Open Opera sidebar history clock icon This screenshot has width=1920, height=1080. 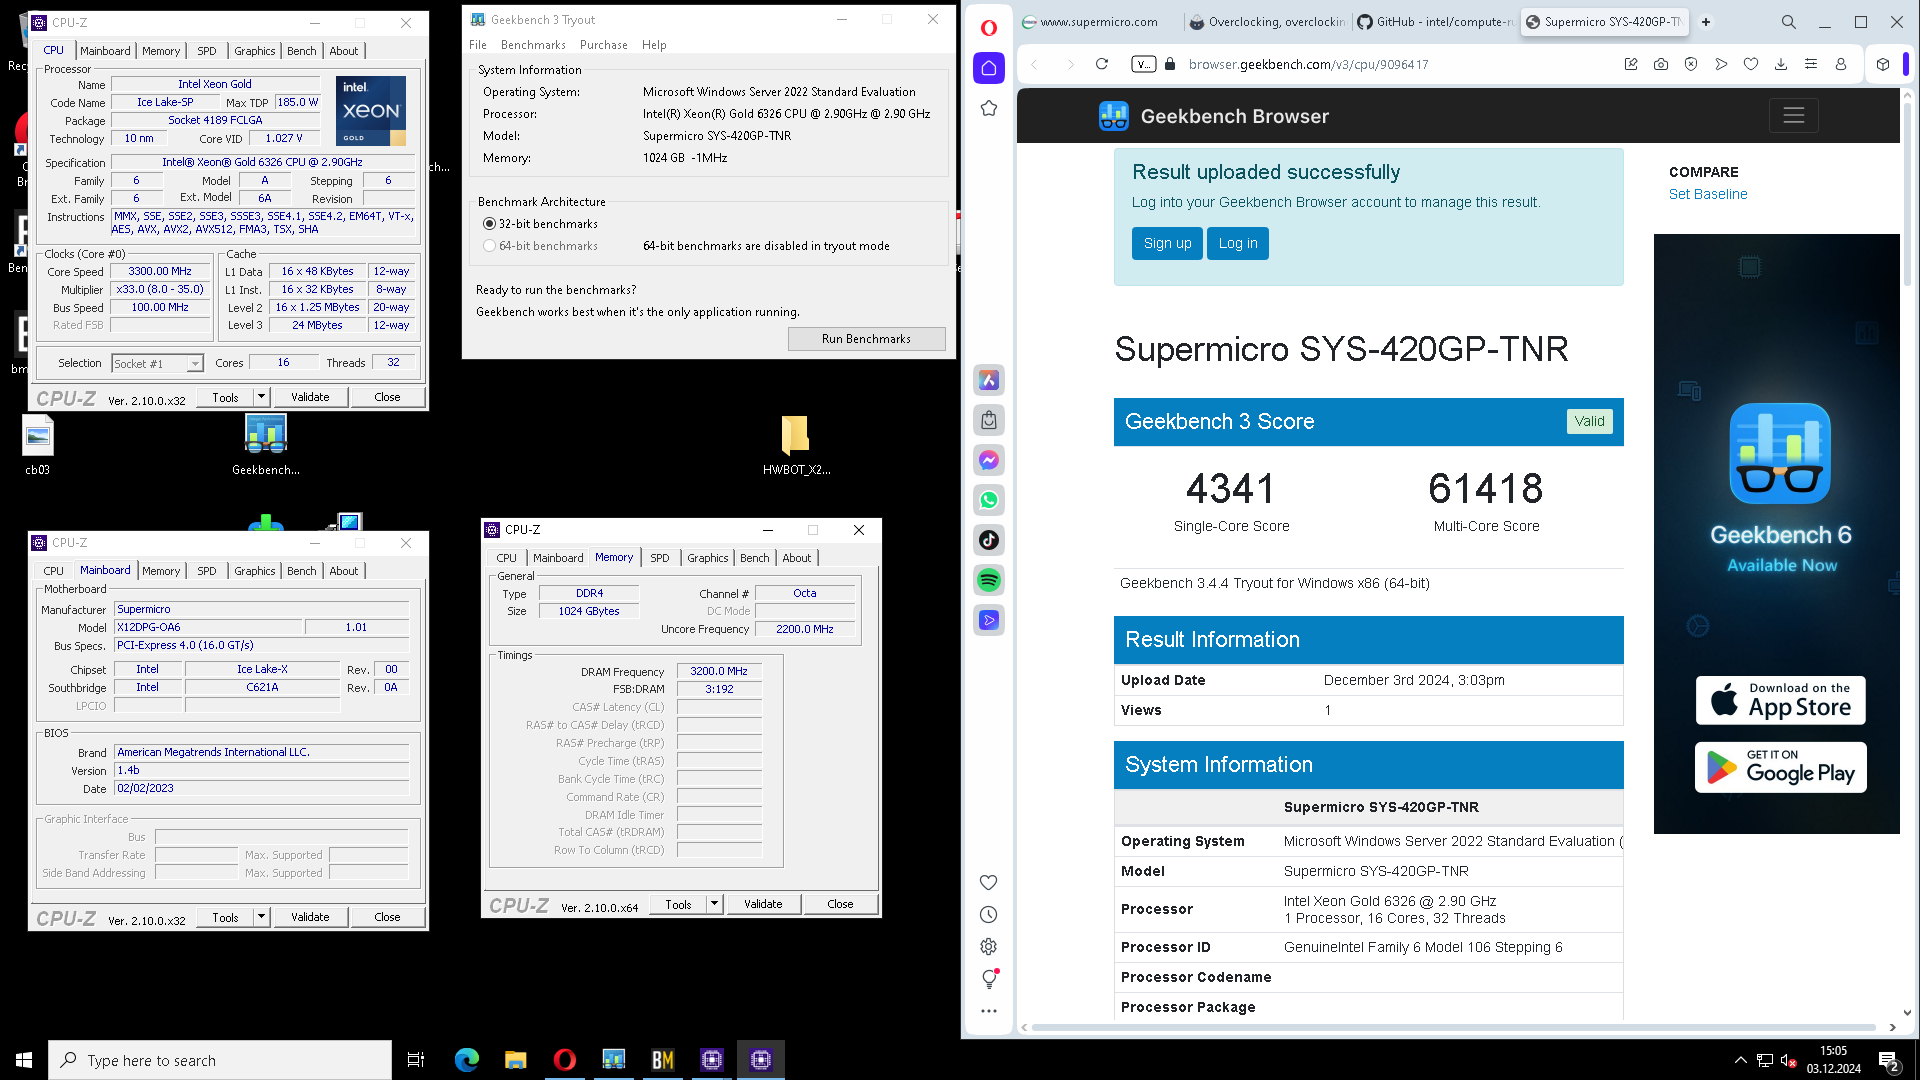(x=988, y=914)
